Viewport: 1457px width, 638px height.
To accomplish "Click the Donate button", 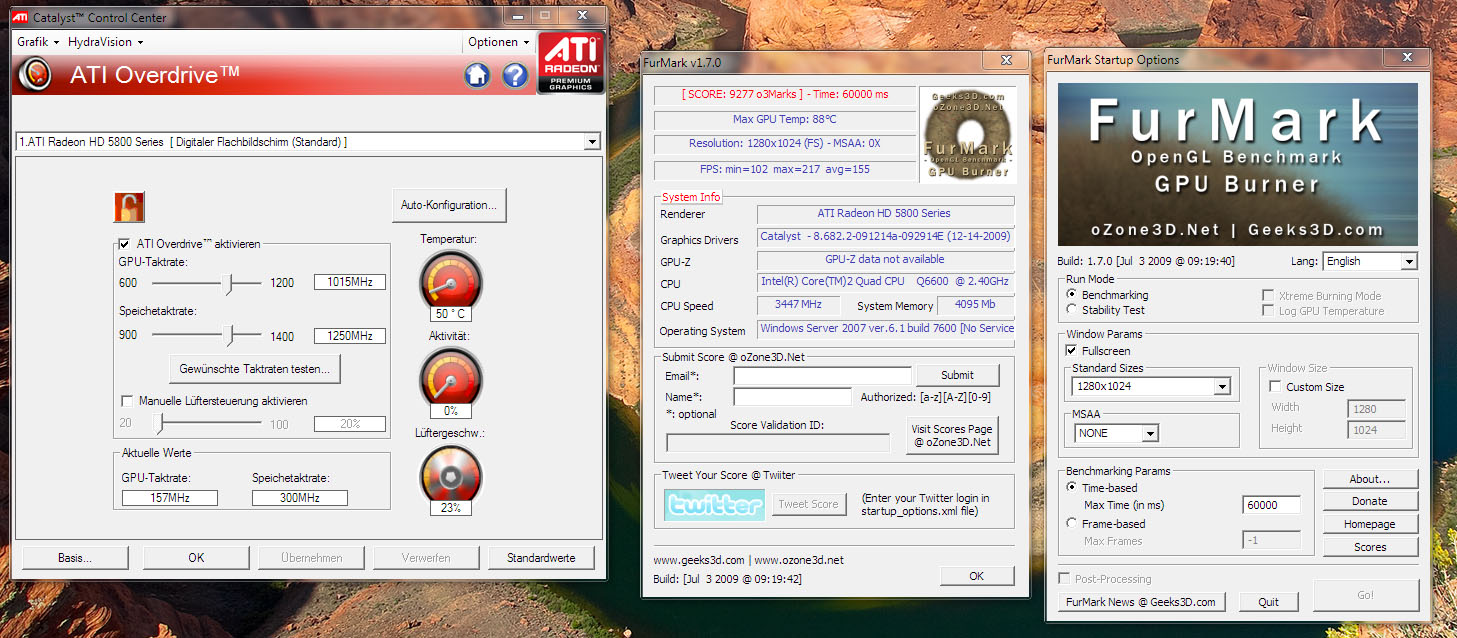I will 1370,501.
